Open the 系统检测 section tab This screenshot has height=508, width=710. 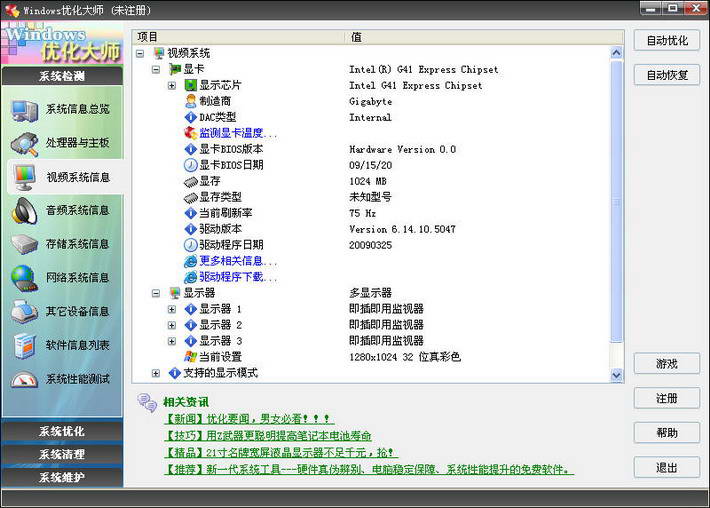62,76
